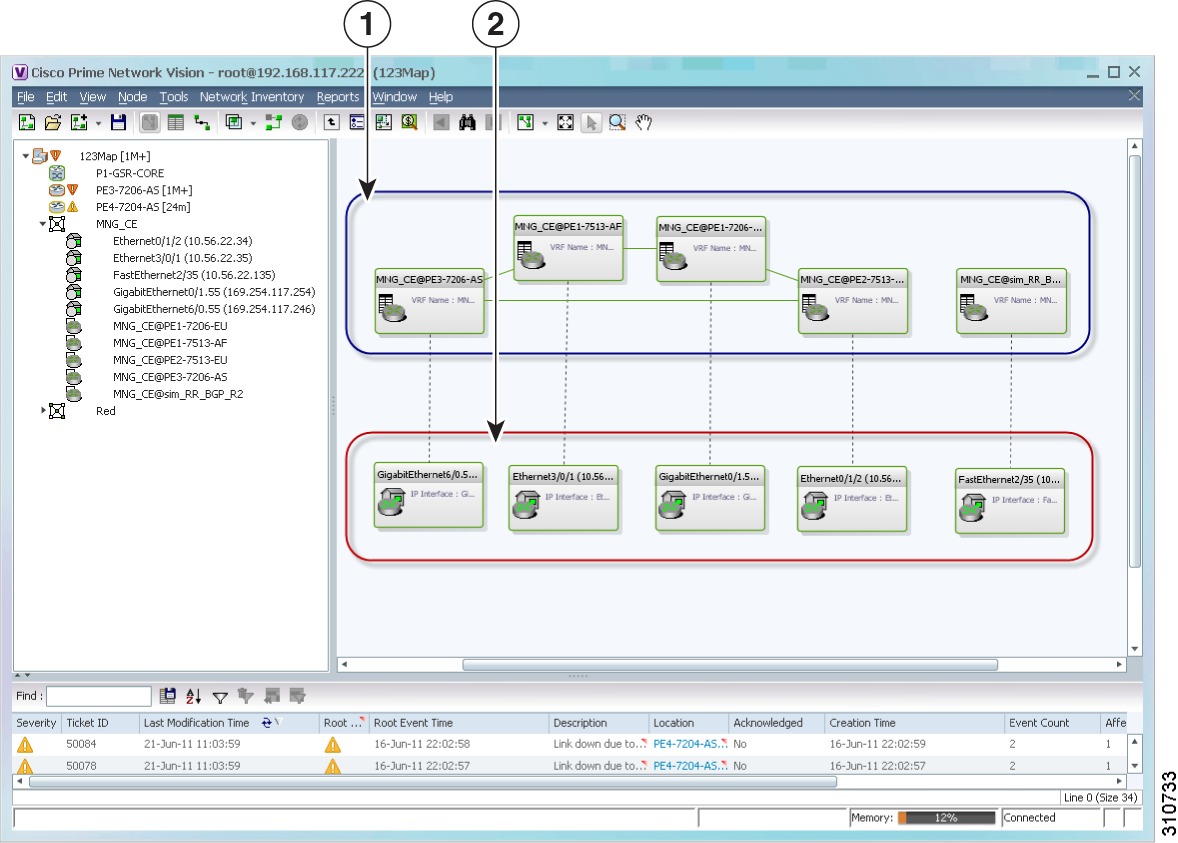Click the export table to file icon
This screenshot has width=1178, height=843.
(x=168, y=696)
